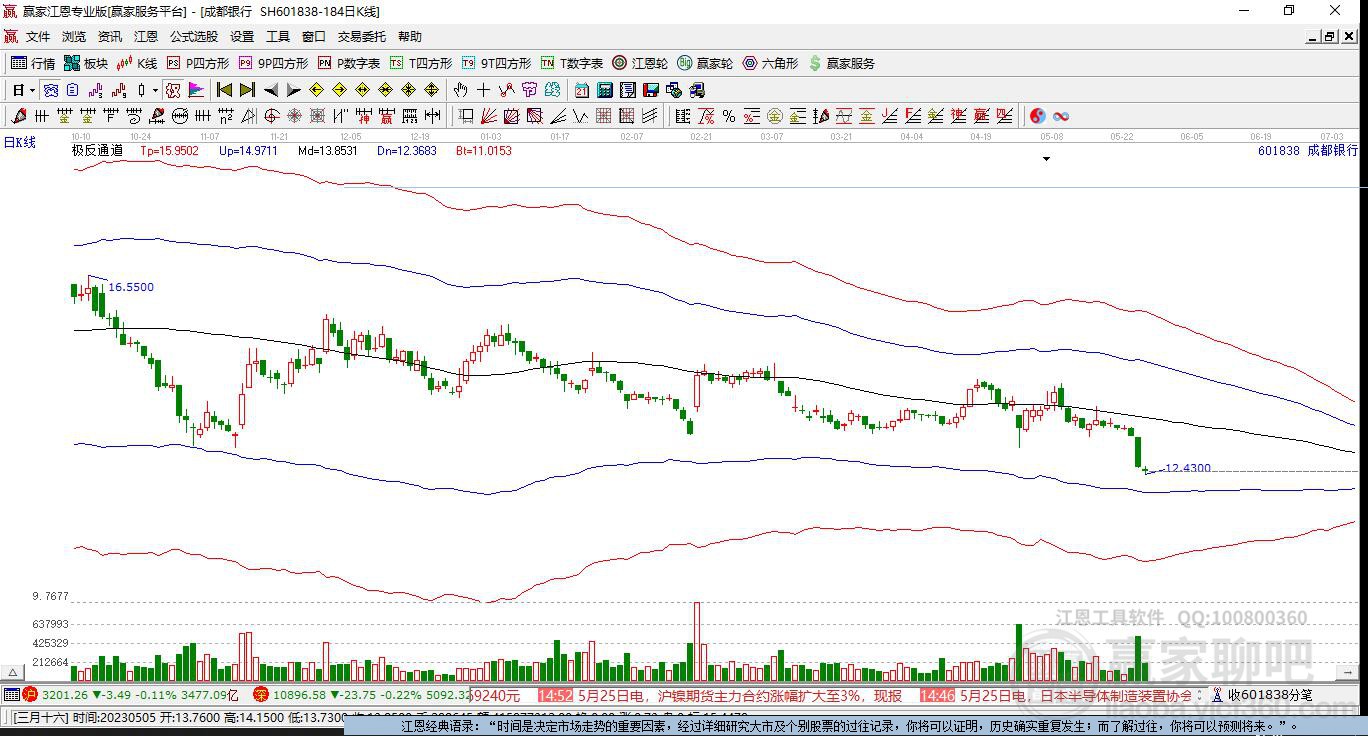Click the 601838 成都银行 stock label
The height and width of the screenshot is (736, 1368).
point(1307,150)
